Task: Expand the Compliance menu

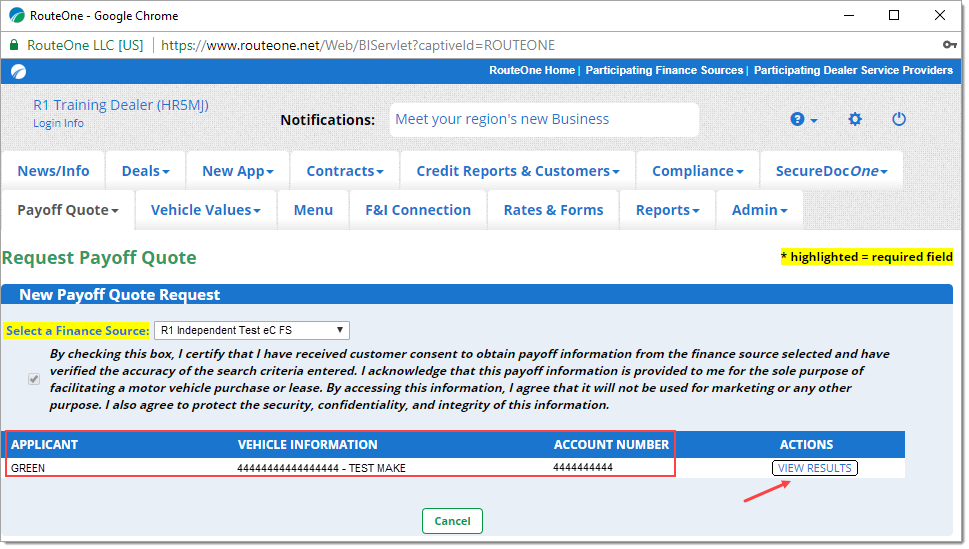Action: tap(698, 171)
